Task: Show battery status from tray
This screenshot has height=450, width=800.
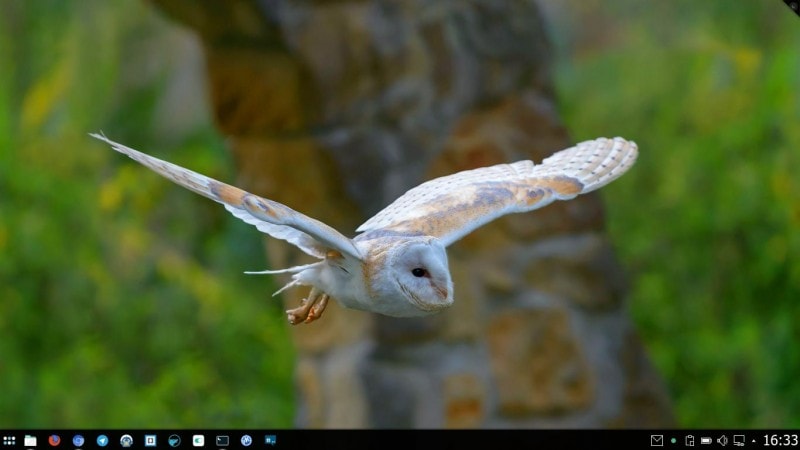Action: (x=706, y=440)
